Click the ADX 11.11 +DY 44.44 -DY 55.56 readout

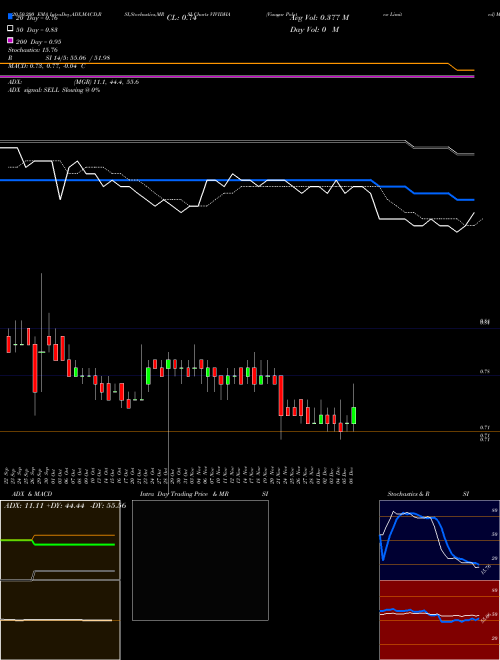65,506
